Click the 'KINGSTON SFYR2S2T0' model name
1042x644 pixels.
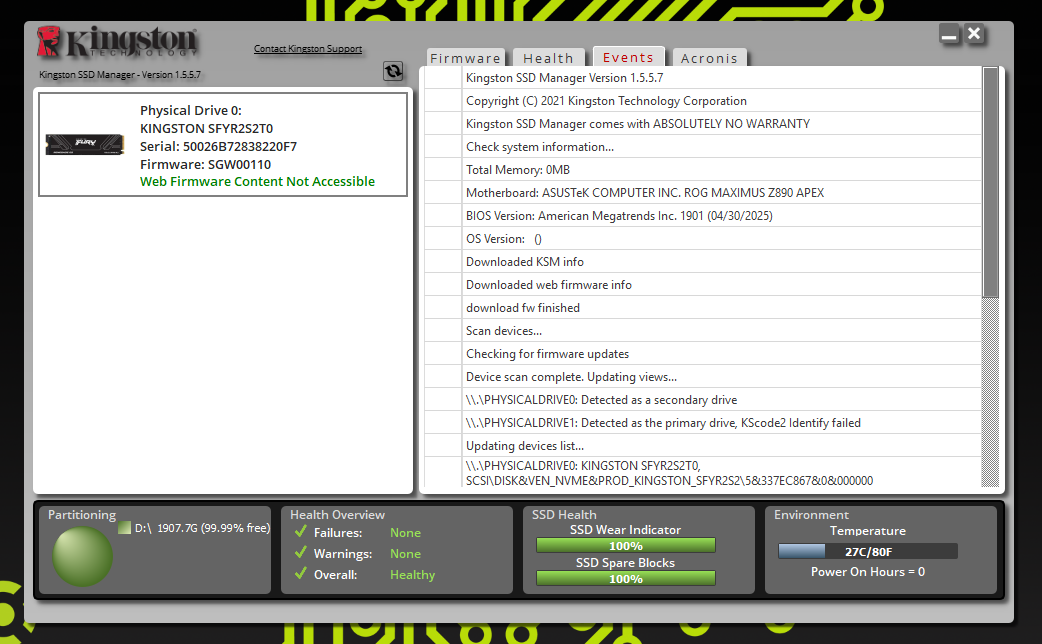click(207, 128)
